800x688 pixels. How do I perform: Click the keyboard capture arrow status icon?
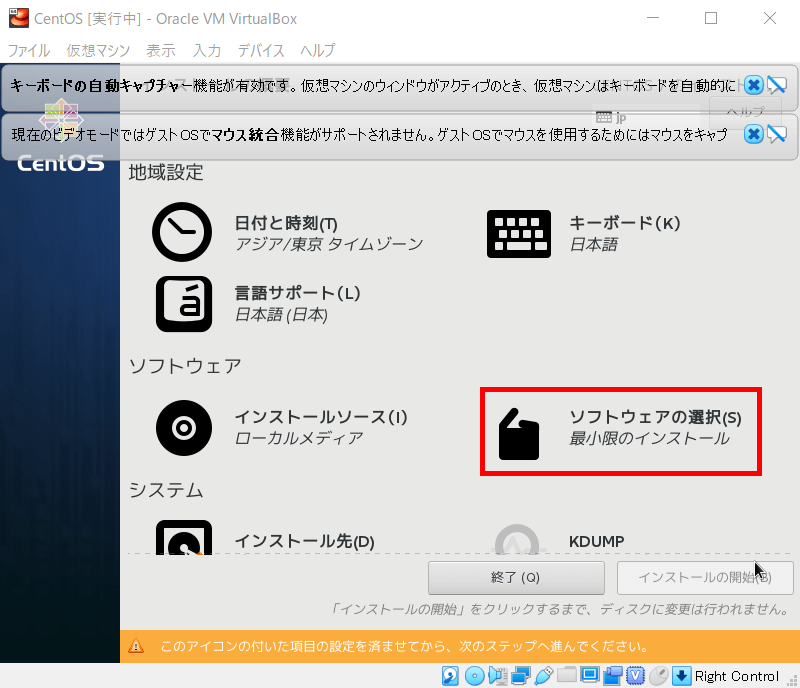click(x=682, y=676)
